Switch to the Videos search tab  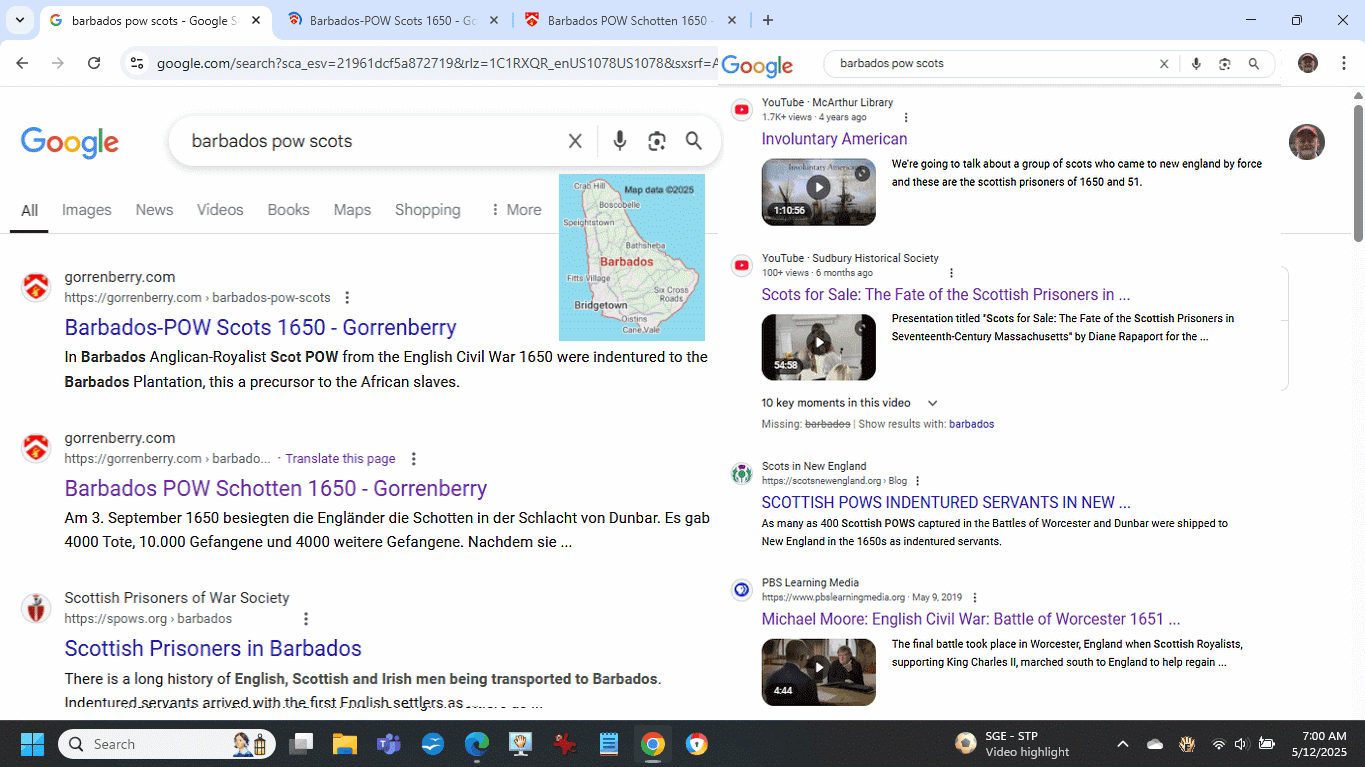tap(220, 210)
